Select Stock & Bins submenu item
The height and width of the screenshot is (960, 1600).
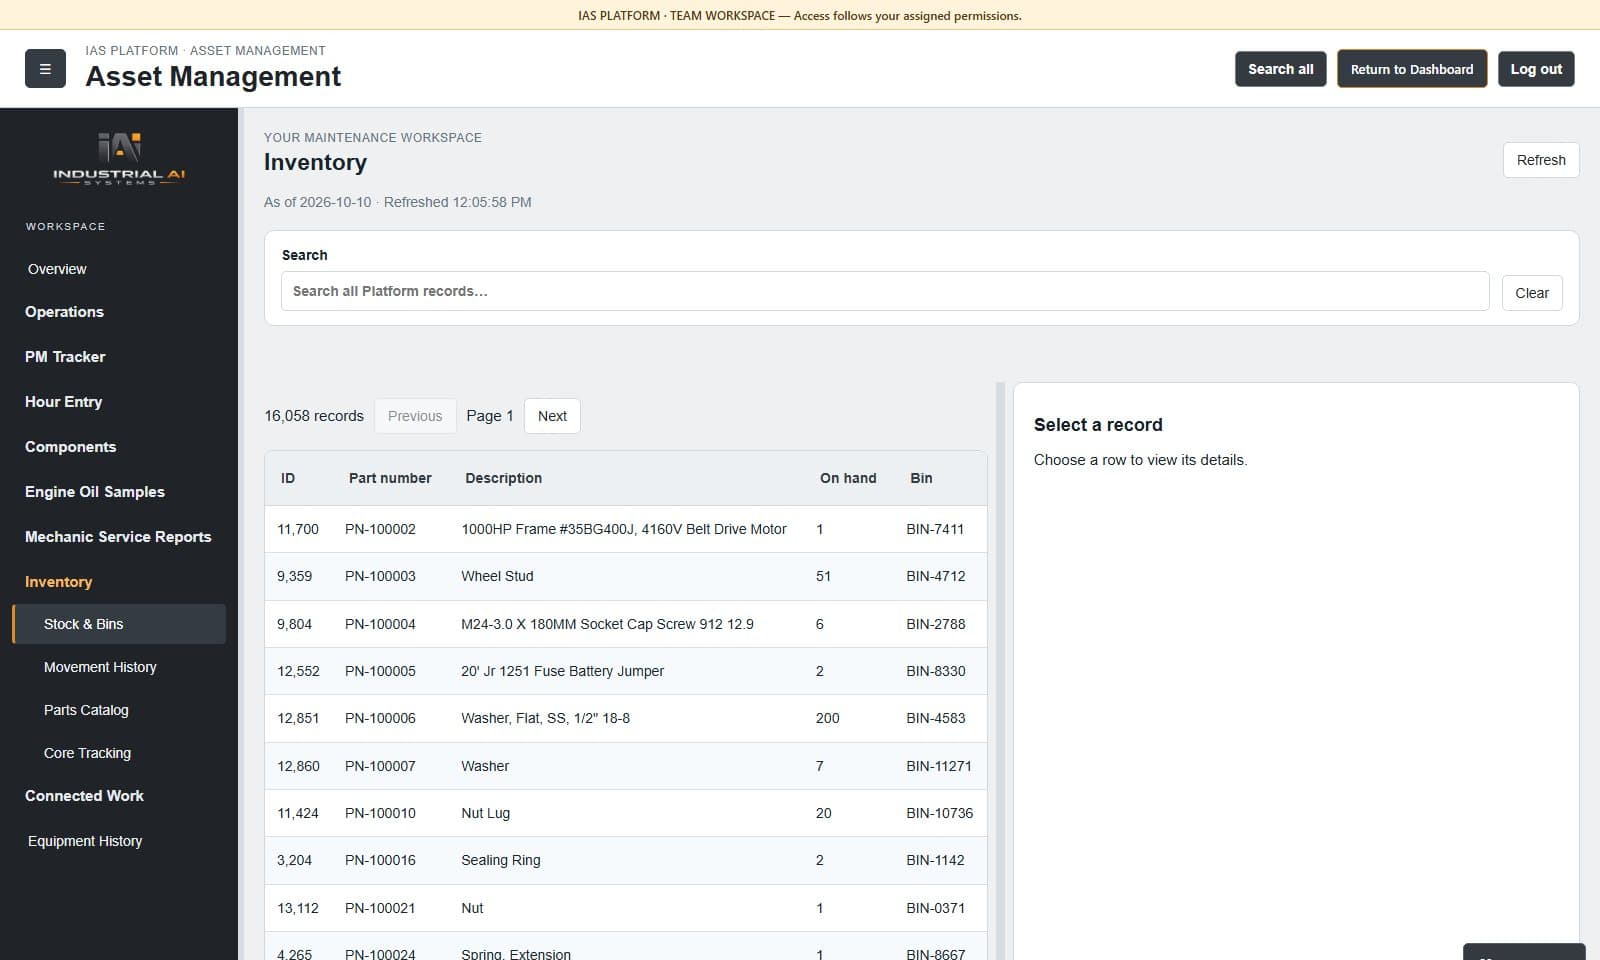[119, 624]
